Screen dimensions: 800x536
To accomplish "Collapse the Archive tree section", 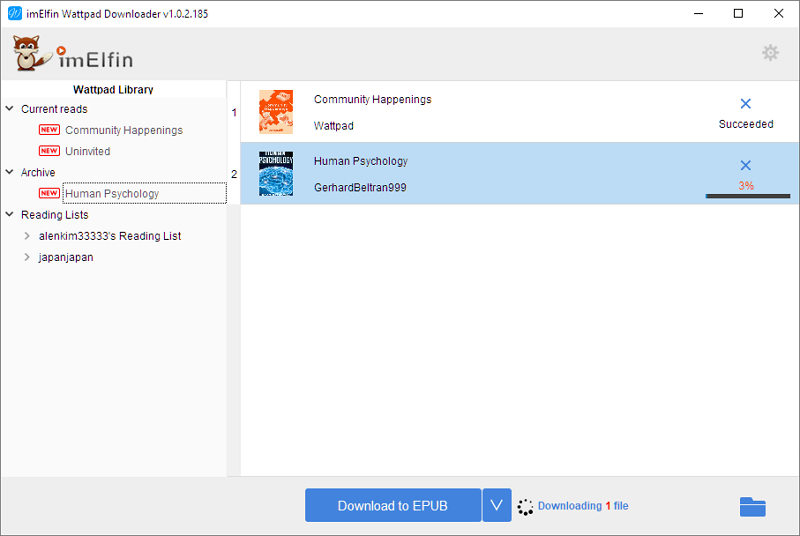I will (9, 172).
